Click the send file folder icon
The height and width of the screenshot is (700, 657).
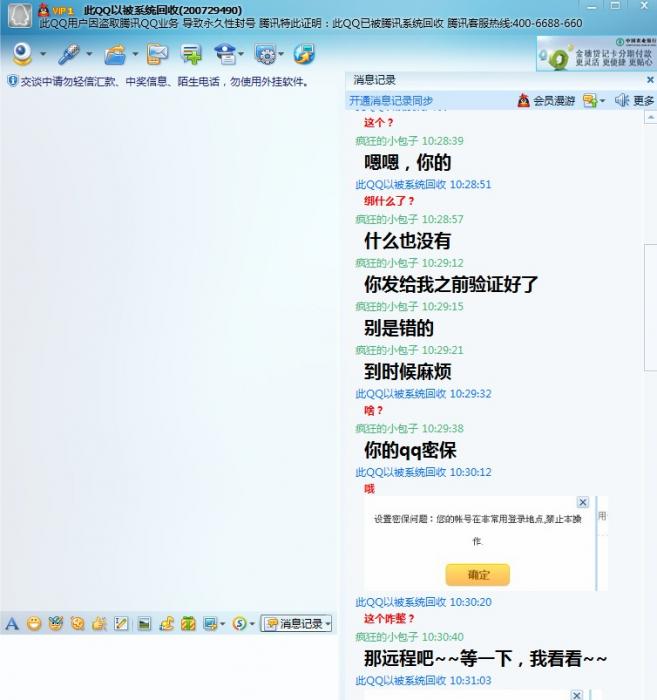click(115, 54)
